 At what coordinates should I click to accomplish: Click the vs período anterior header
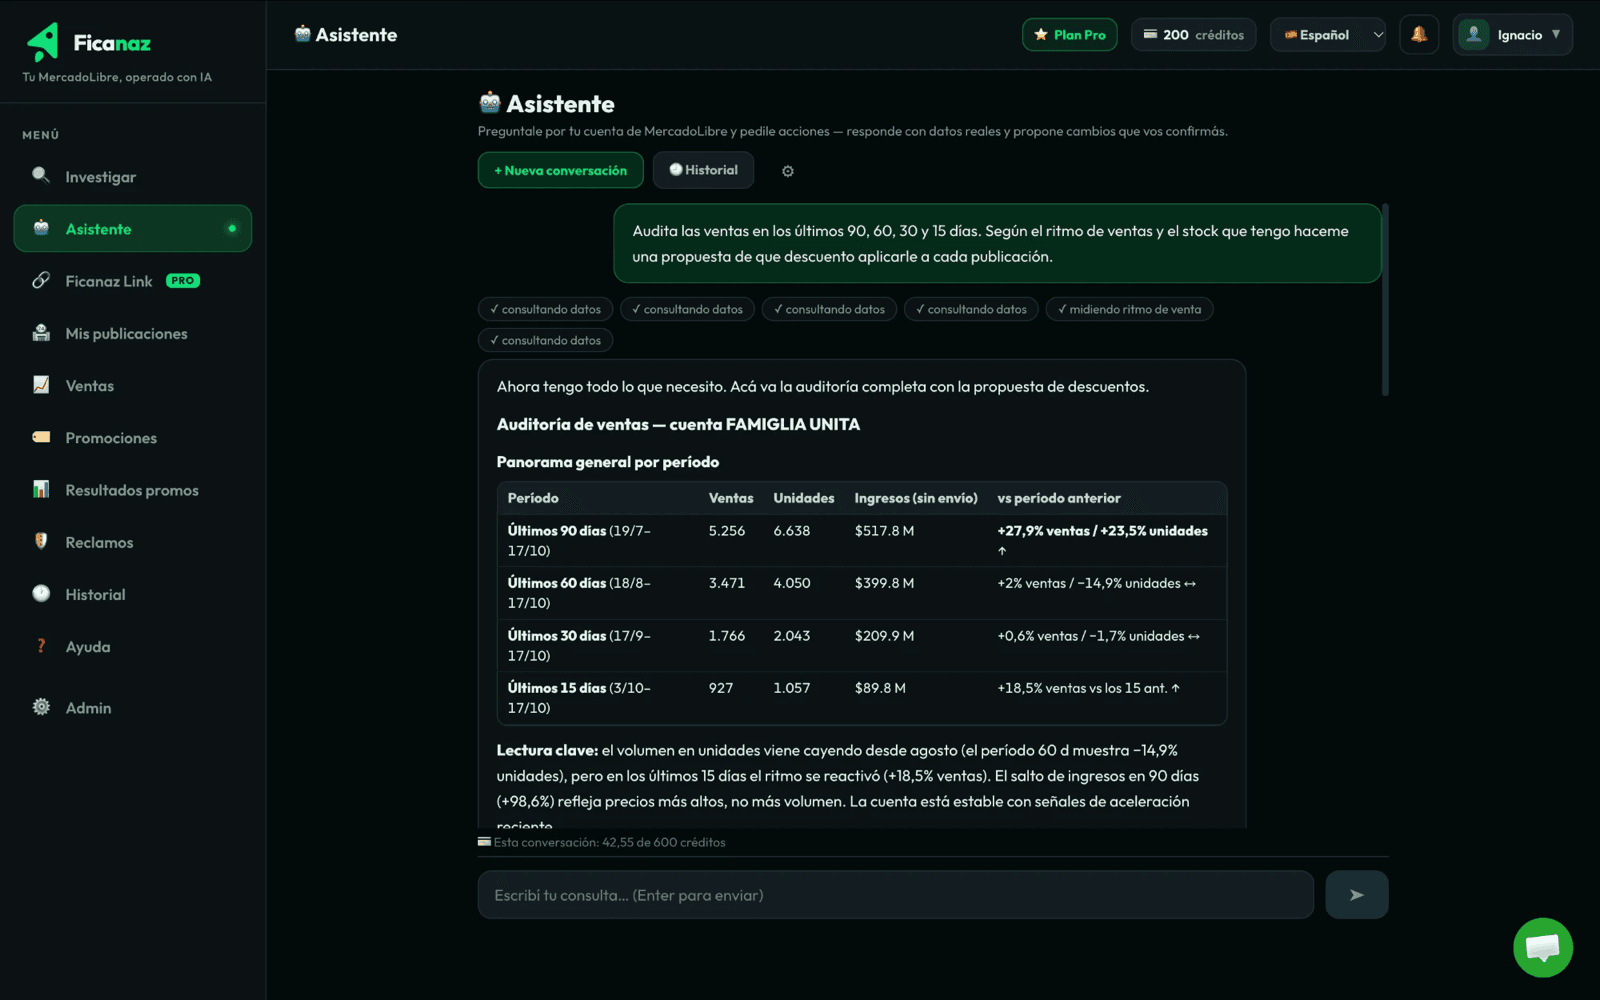click(x=1059, y=498)
